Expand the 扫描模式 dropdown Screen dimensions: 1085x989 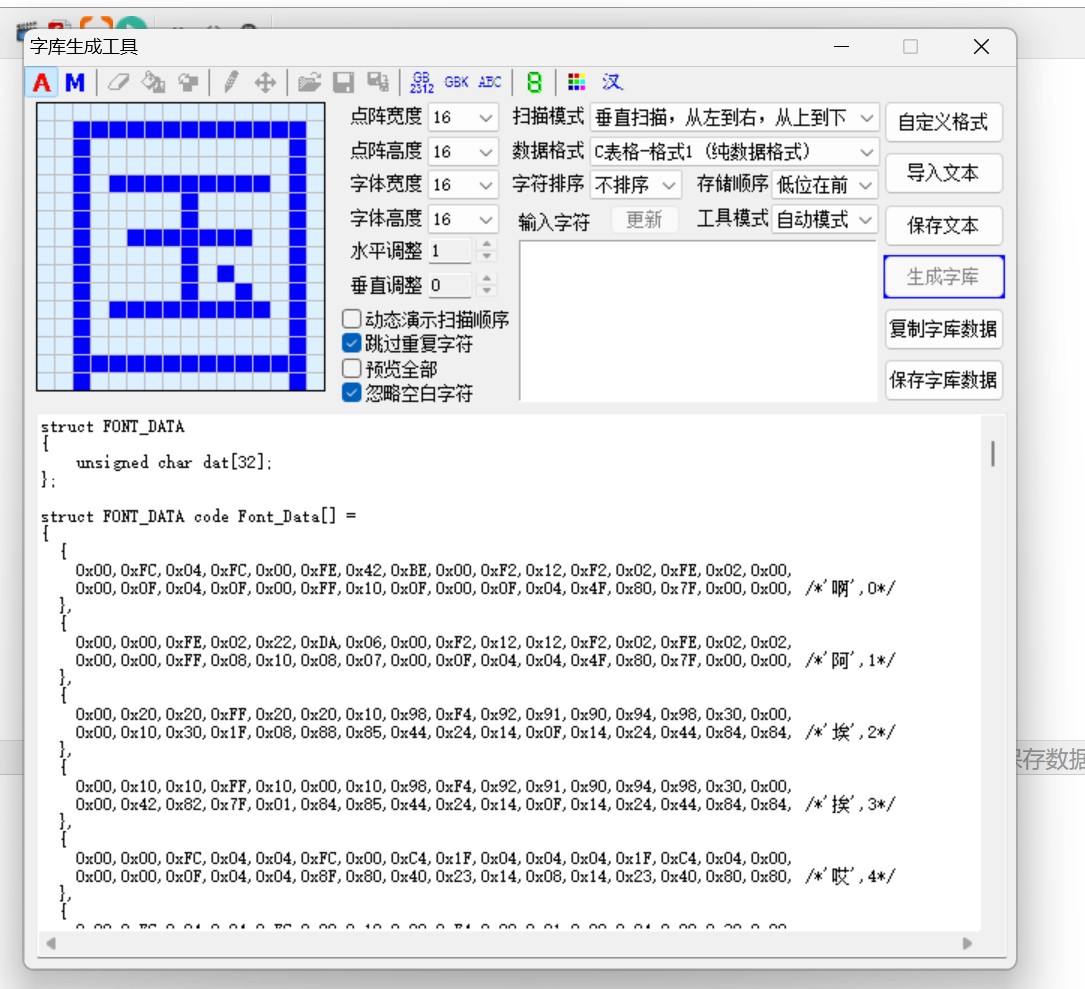(734, 118)
